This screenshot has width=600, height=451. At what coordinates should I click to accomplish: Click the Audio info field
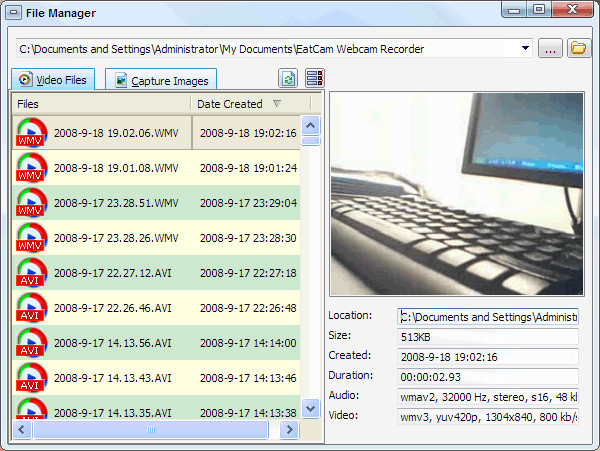pyautogui.click(x=488, y=397)
